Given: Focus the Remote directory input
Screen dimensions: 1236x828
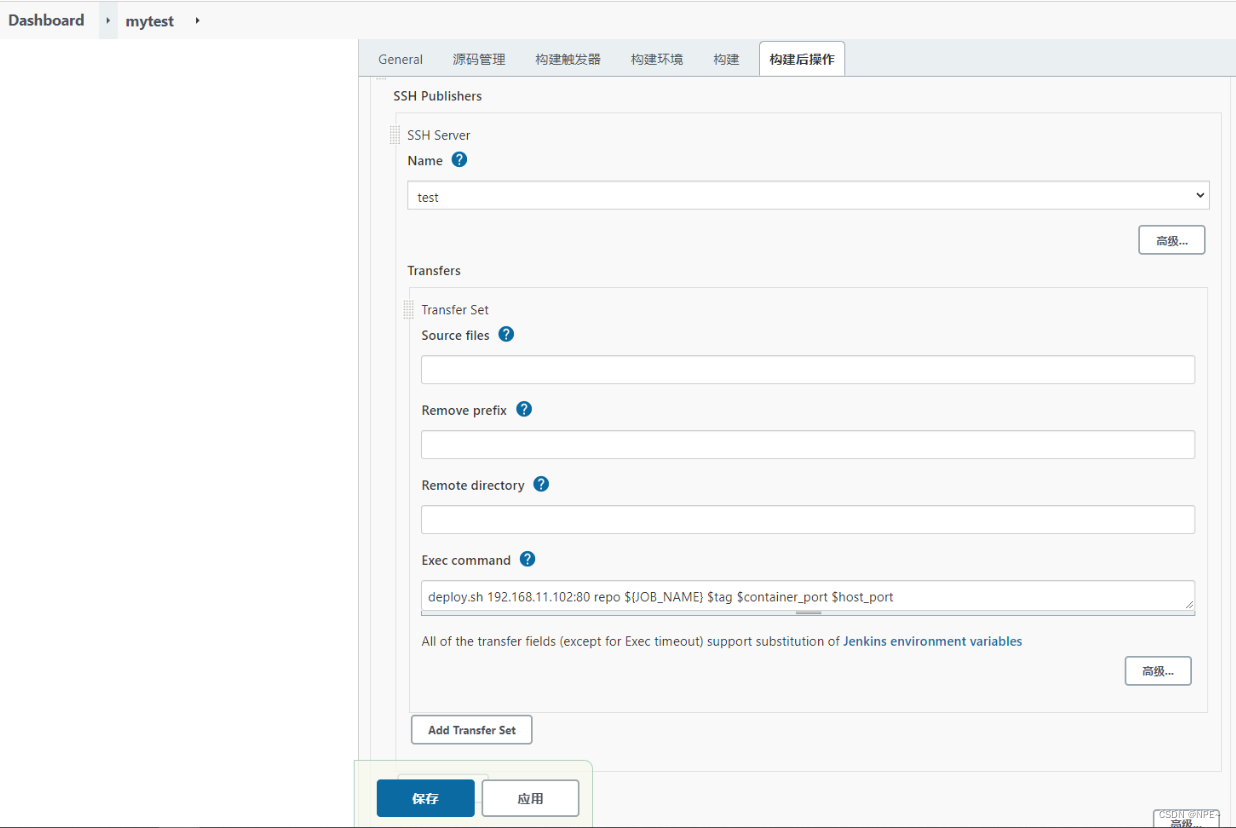Looking at the screenshot, I should (808, 519).
